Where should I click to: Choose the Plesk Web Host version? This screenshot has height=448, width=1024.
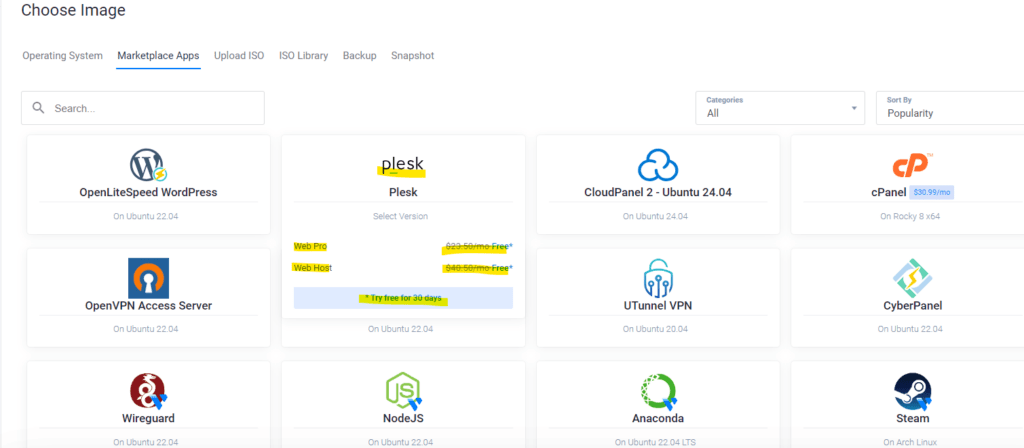[403, 268]
